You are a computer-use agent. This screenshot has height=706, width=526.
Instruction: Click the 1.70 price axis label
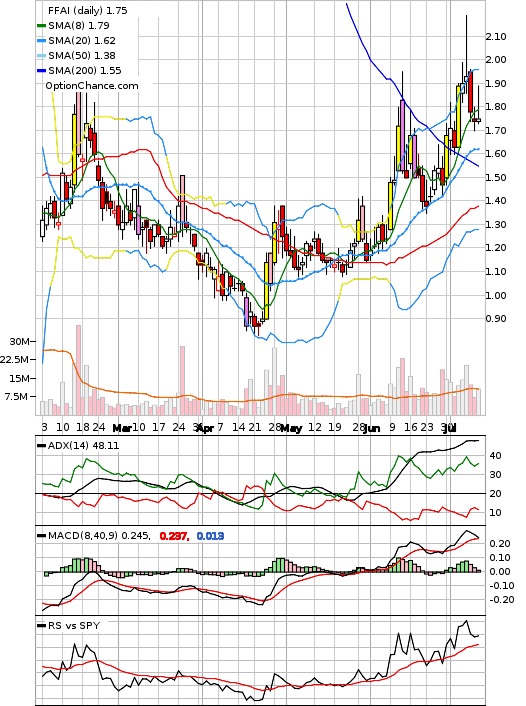point(495,130)
